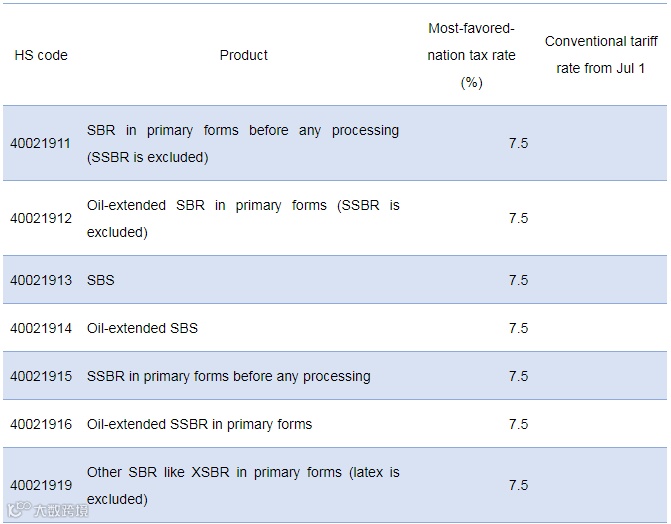Click the SBS product cell
671x524 pixels.
tap(101, 280)
